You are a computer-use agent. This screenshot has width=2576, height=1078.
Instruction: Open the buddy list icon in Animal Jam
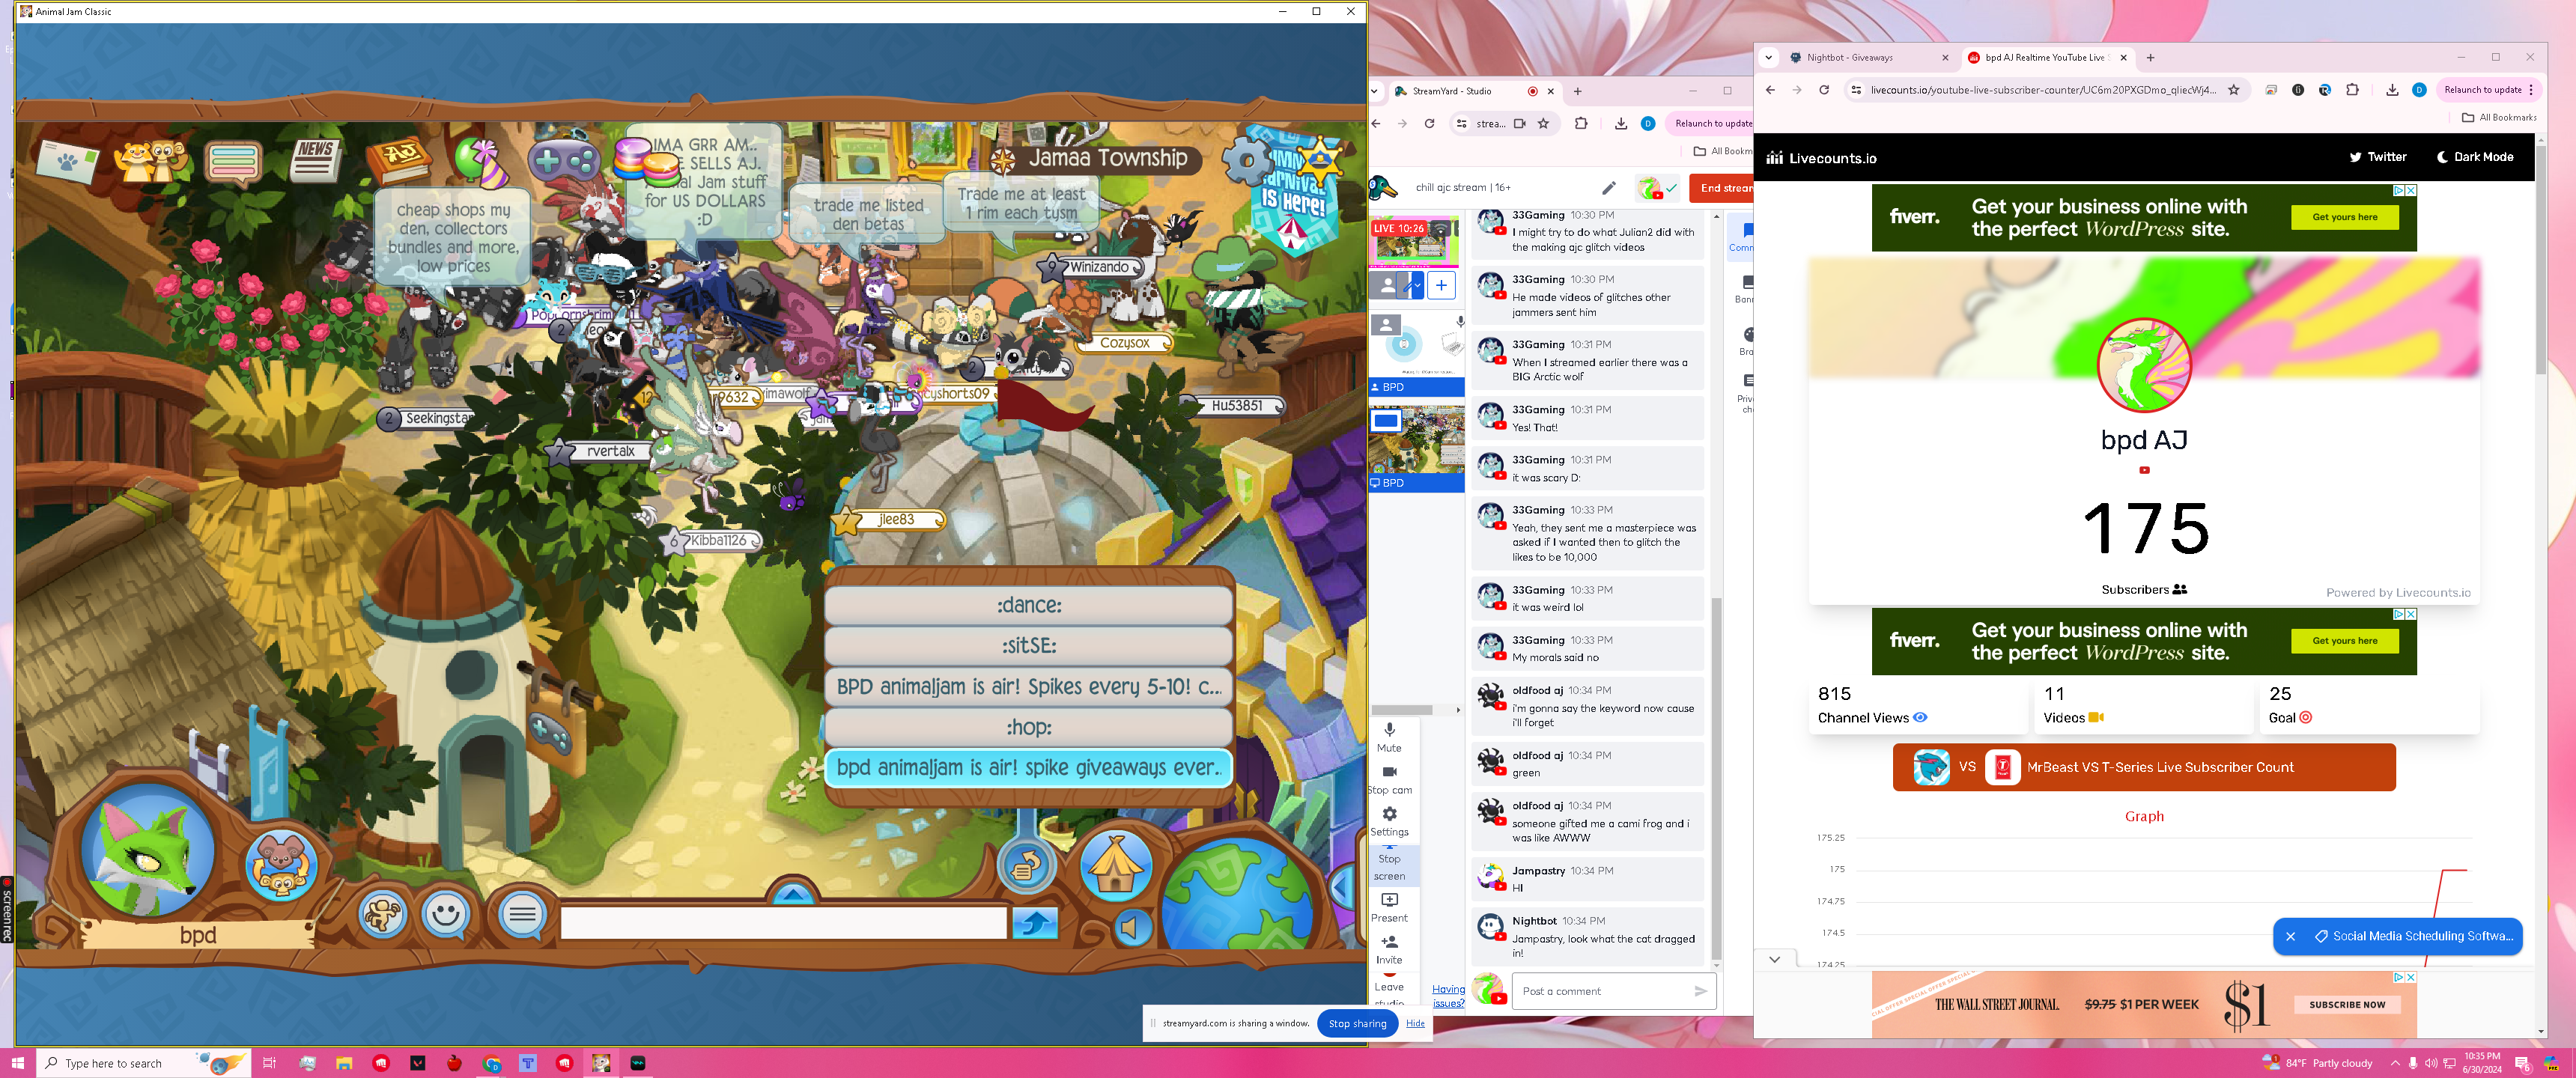152,160
